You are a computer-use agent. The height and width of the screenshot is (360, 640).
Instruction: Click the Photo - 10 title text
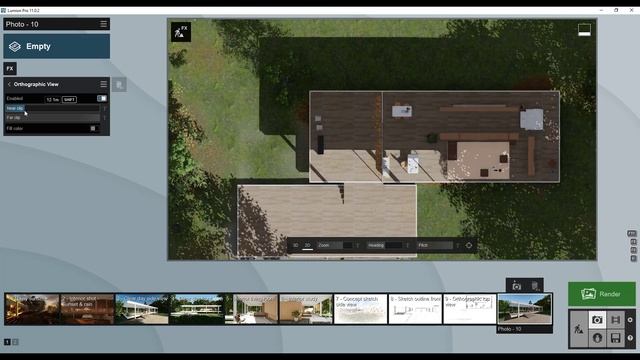[x=22, y=24]
